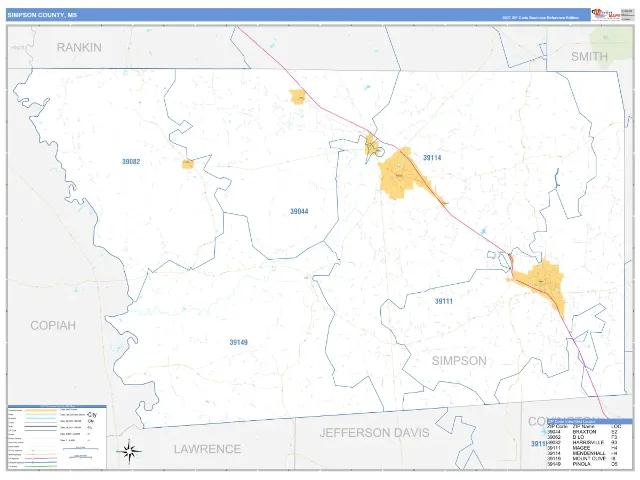
Task: Click the publisher logo in header
Action: tap(606, 15)
